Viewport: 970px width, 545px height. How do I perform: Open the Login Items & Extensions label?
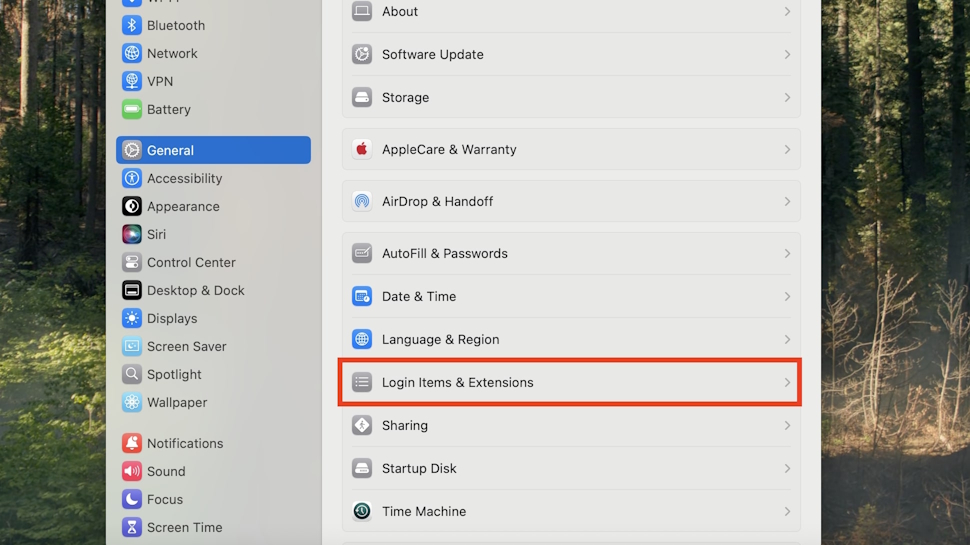pos(457,382)
